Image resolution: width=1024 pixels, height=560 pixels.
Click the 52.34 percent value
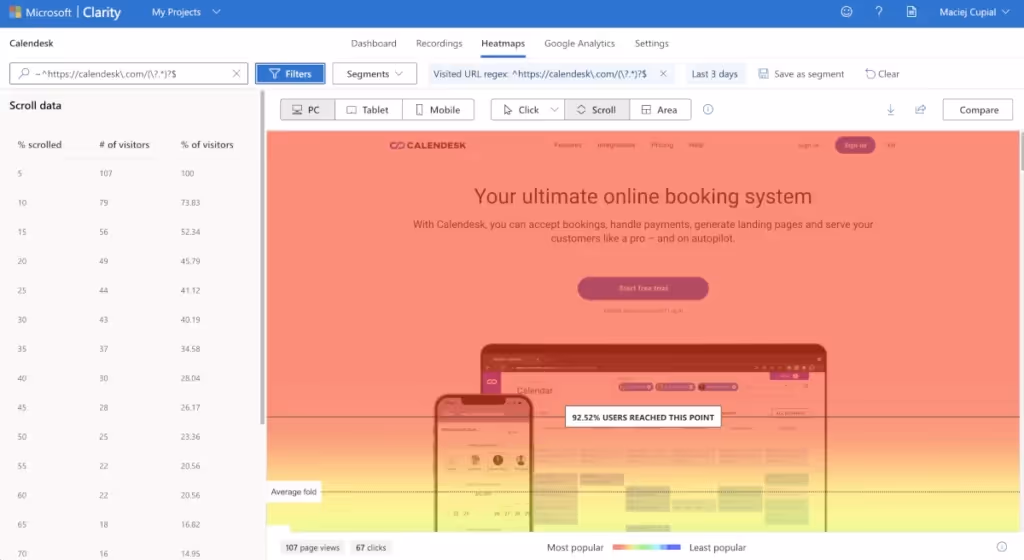coord(190,232)
